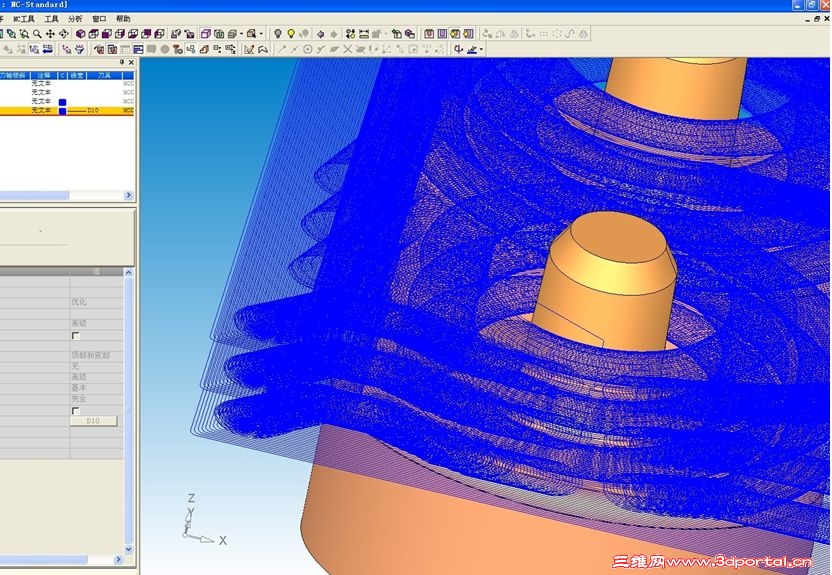This screenshot has width=832, height=575.
Task: Click the blue double-arrow toolpath icon
Action: click(x=48, y=49)
